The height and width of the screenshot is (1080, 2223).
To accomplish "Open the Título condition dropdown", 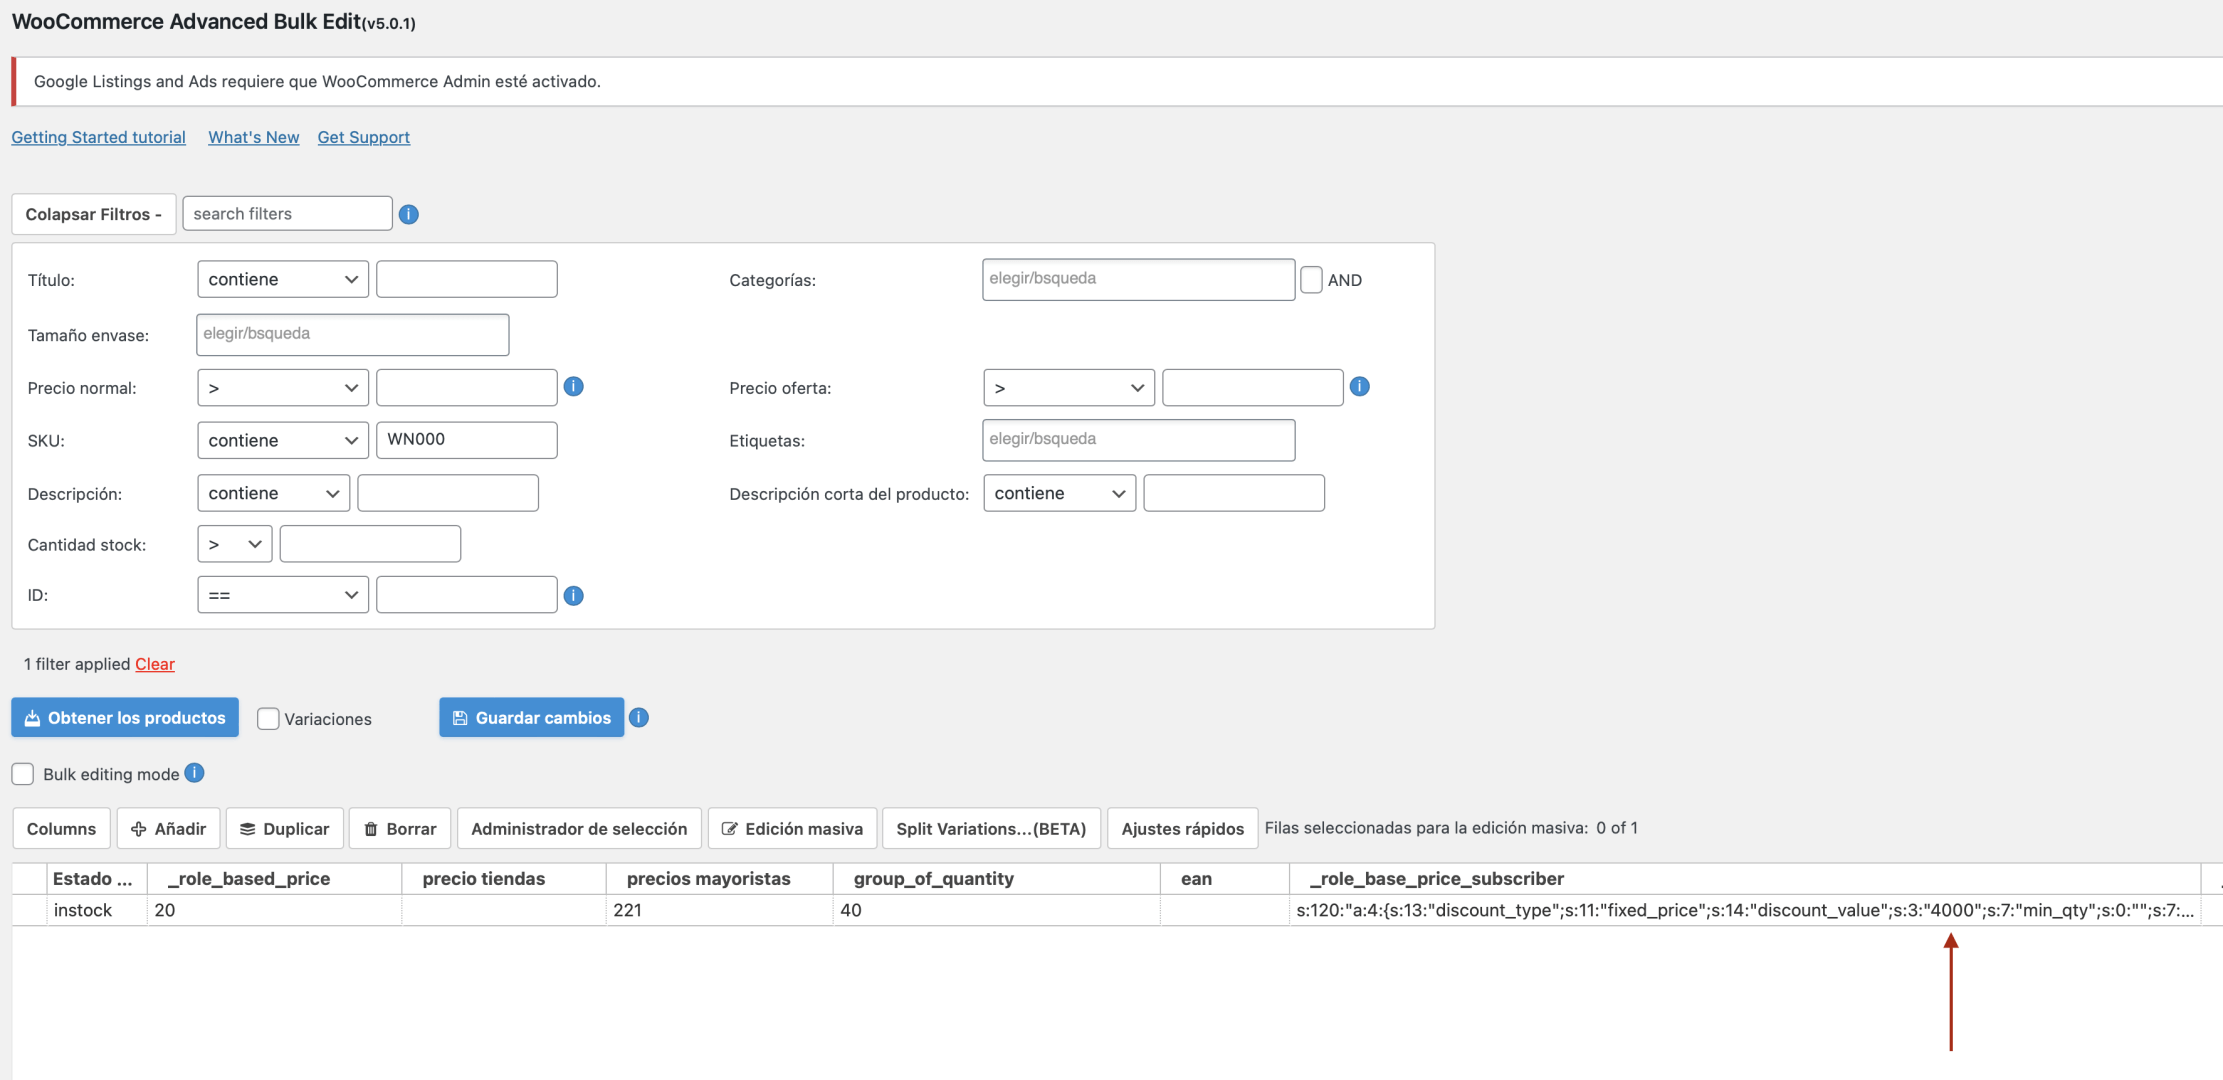I will coord(283,279).
